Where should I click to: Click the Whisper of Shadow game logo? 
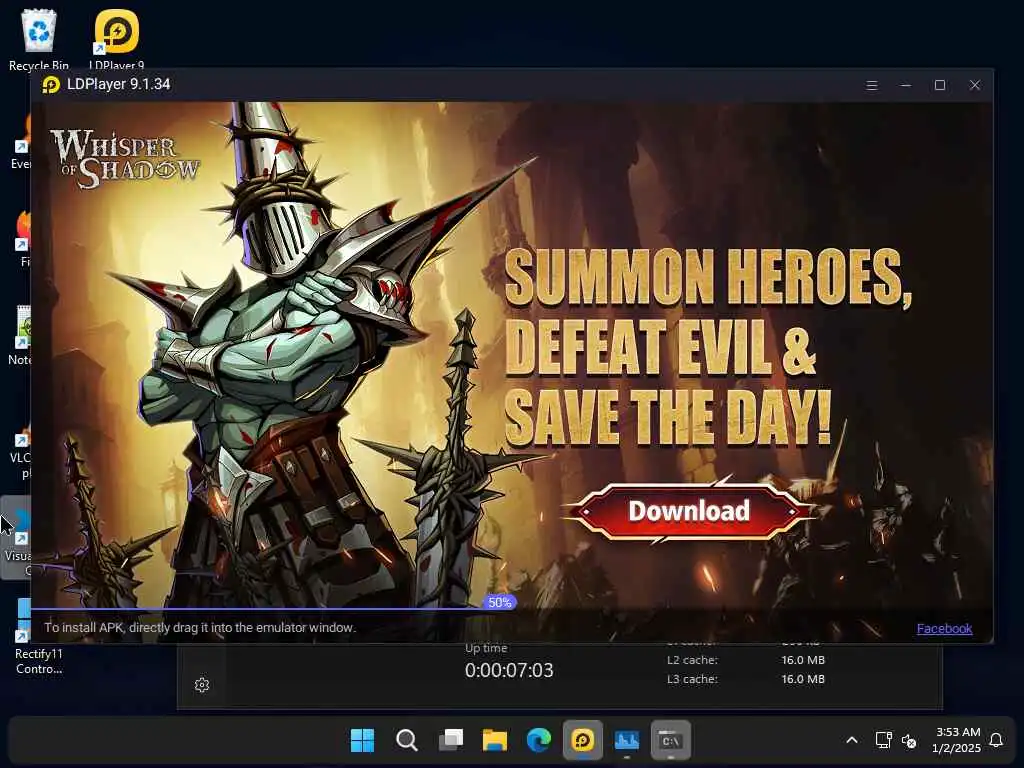tap(125, 159)
